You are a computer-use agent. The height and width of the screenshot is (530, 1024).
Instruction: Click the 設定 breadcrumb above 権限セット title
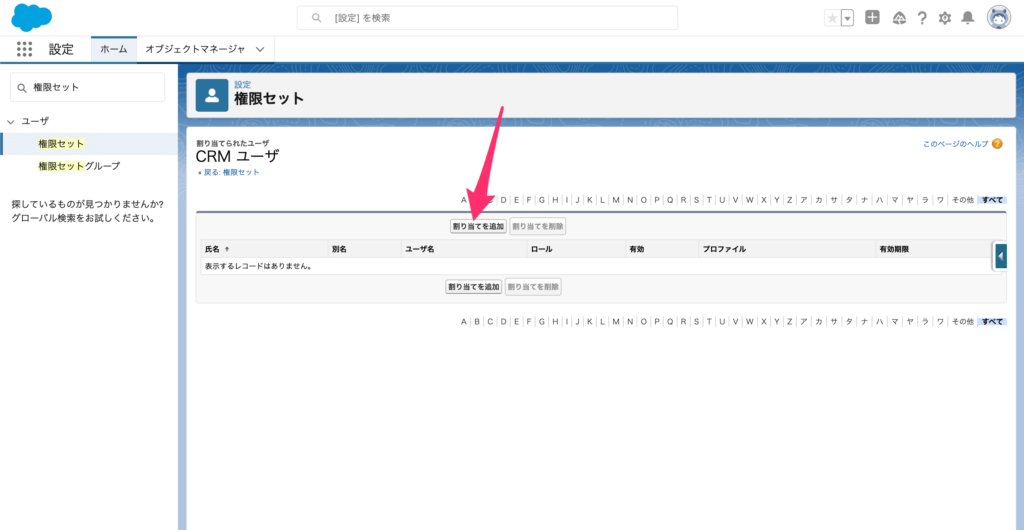[242, 85]
